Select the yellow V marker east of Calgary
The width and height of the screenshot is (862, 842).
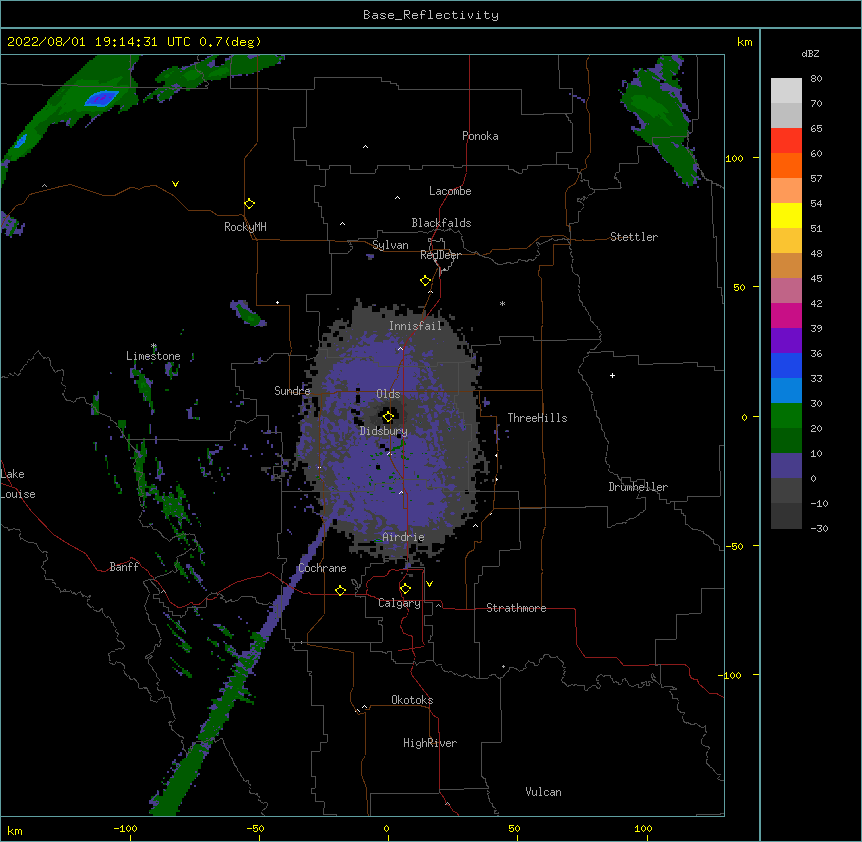point(429,584)
